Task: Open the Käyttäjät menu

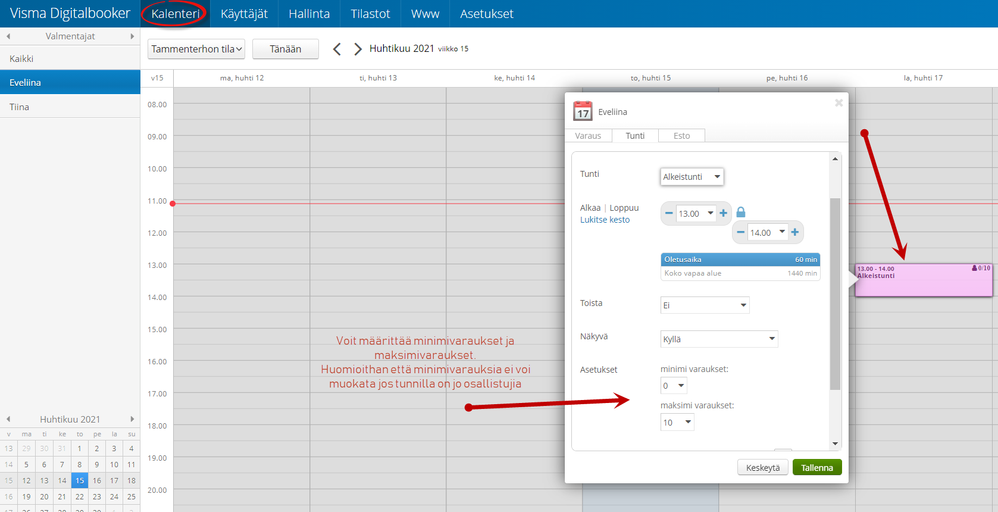Action: (244, 13)
